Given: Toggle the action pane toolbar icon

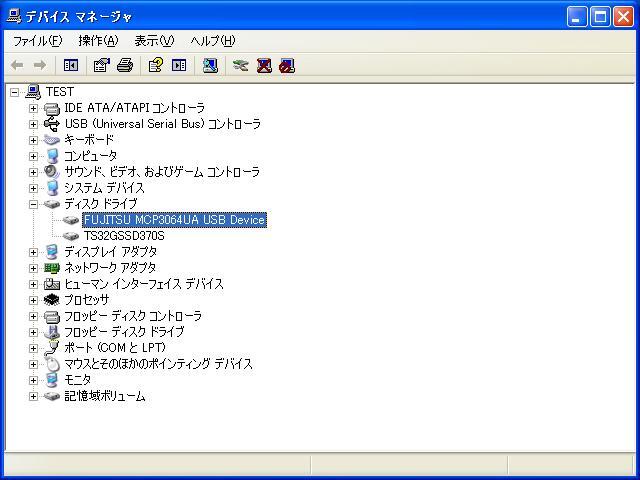Looking at the screenshot, I should pyautogui.click(x=179, y=65).
